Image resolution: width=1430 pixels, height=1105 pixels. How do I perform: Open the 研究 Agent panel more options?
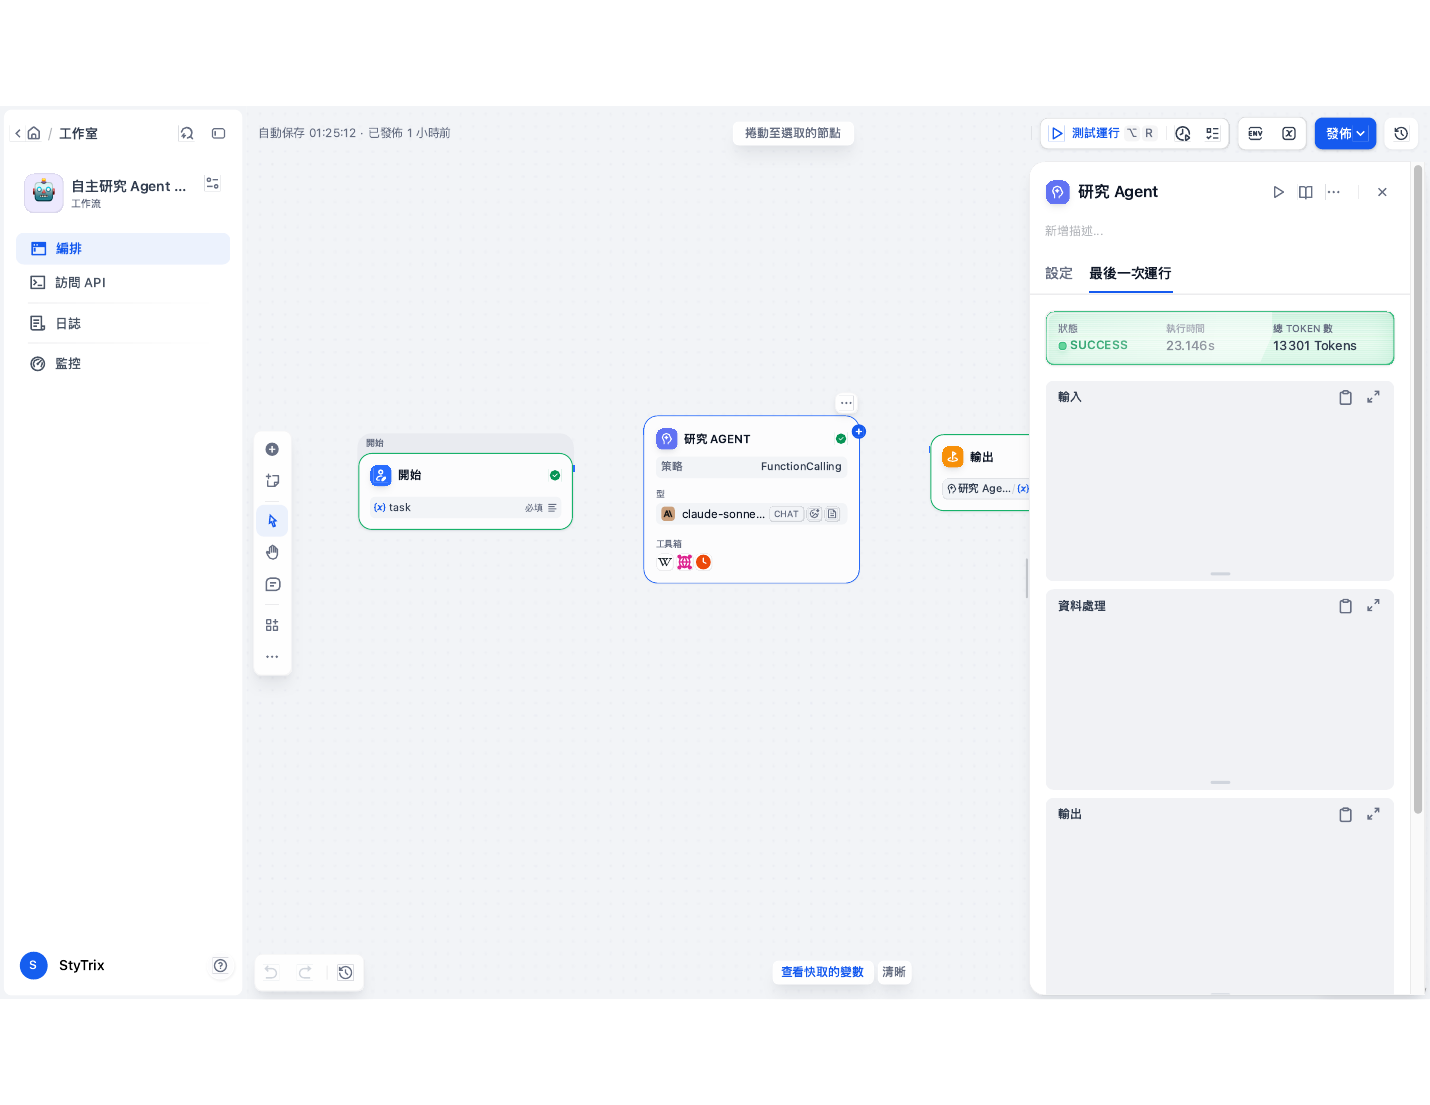(1333, 192)
